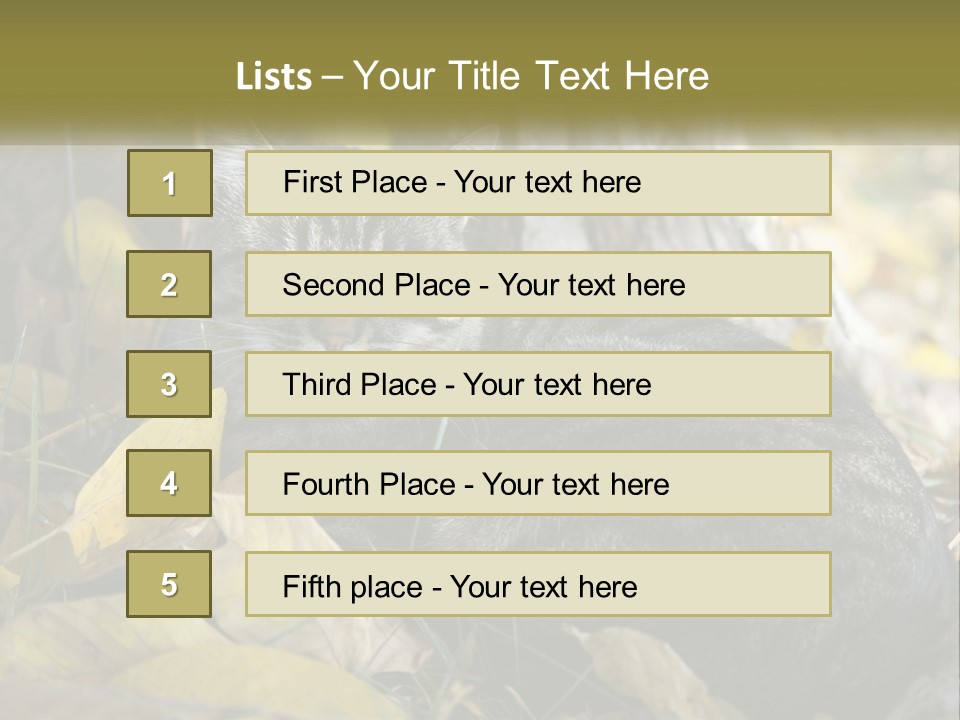Select the "Your Title Text Here" title text
This screenshot has width=960, height=720.
[531, 76]
